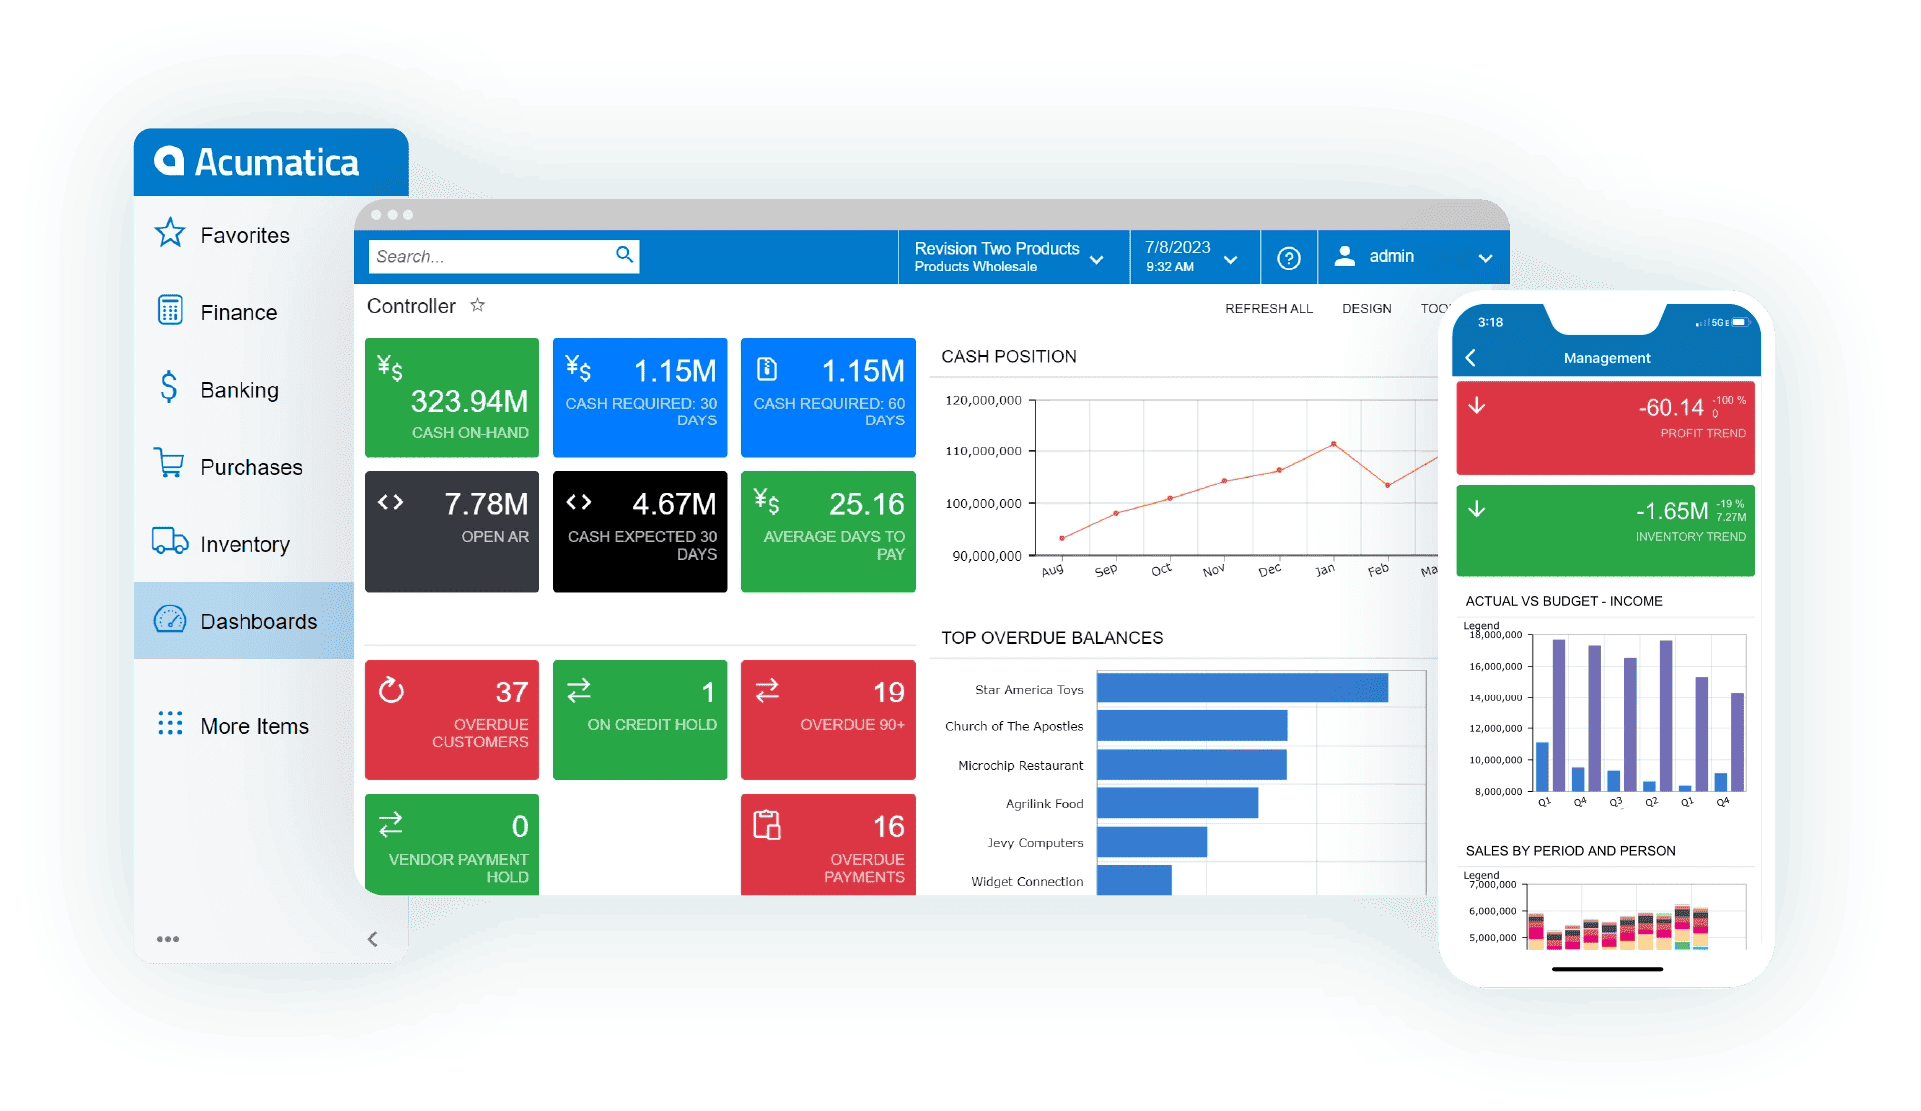
Task: Click REFRESH ALL button
Action: 1269,308
